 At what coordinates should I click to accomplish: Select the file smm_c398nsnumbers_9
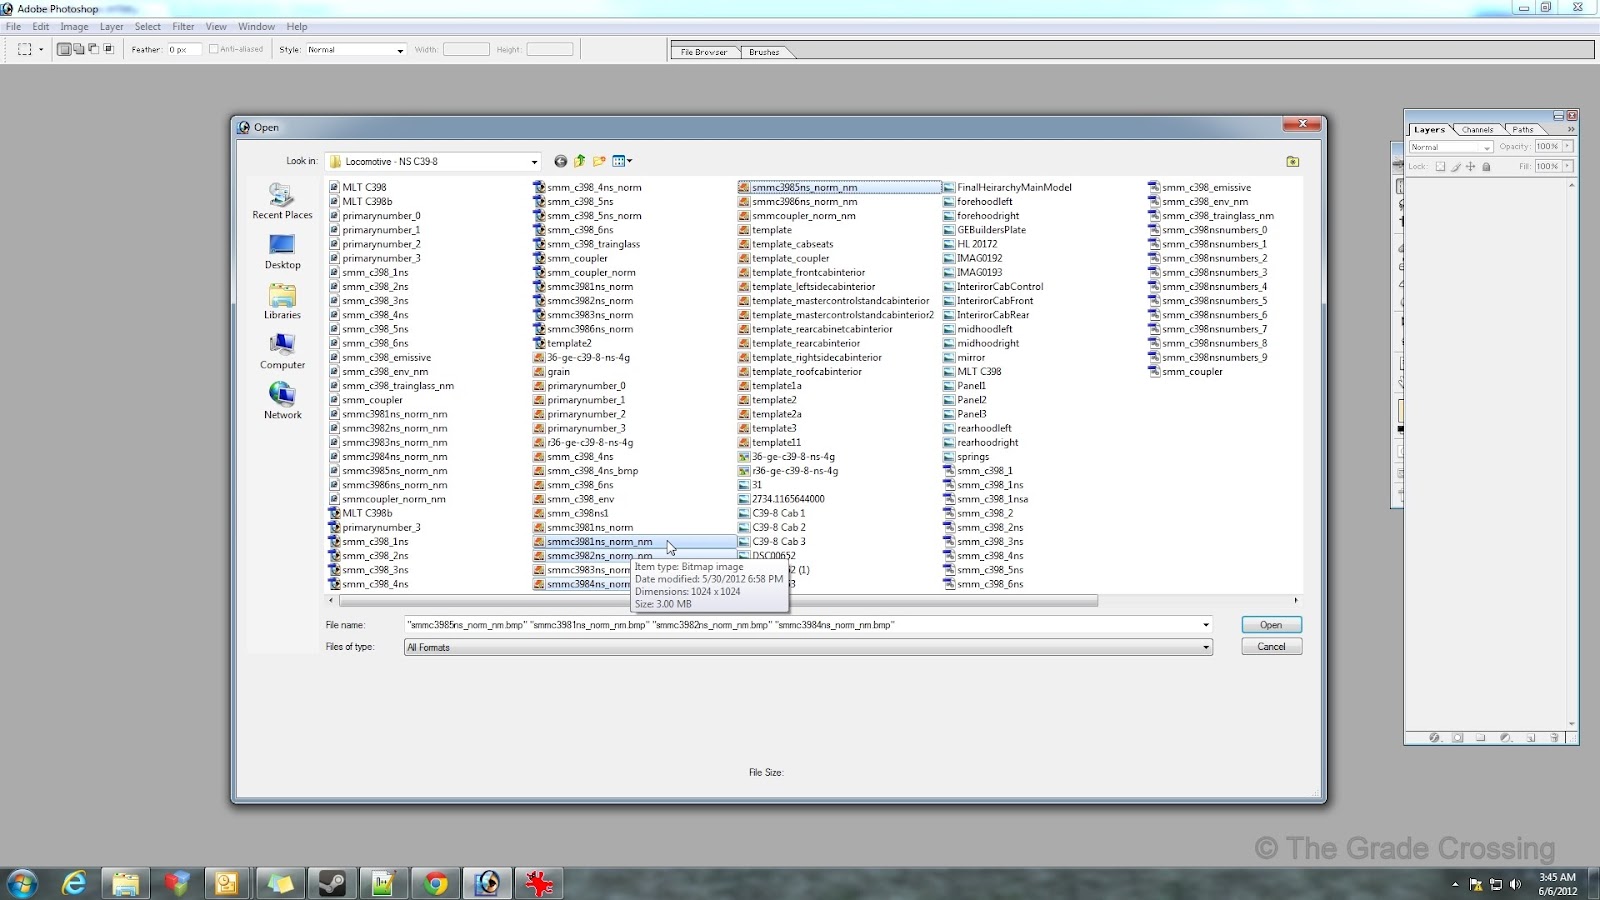pos(1207,358)
